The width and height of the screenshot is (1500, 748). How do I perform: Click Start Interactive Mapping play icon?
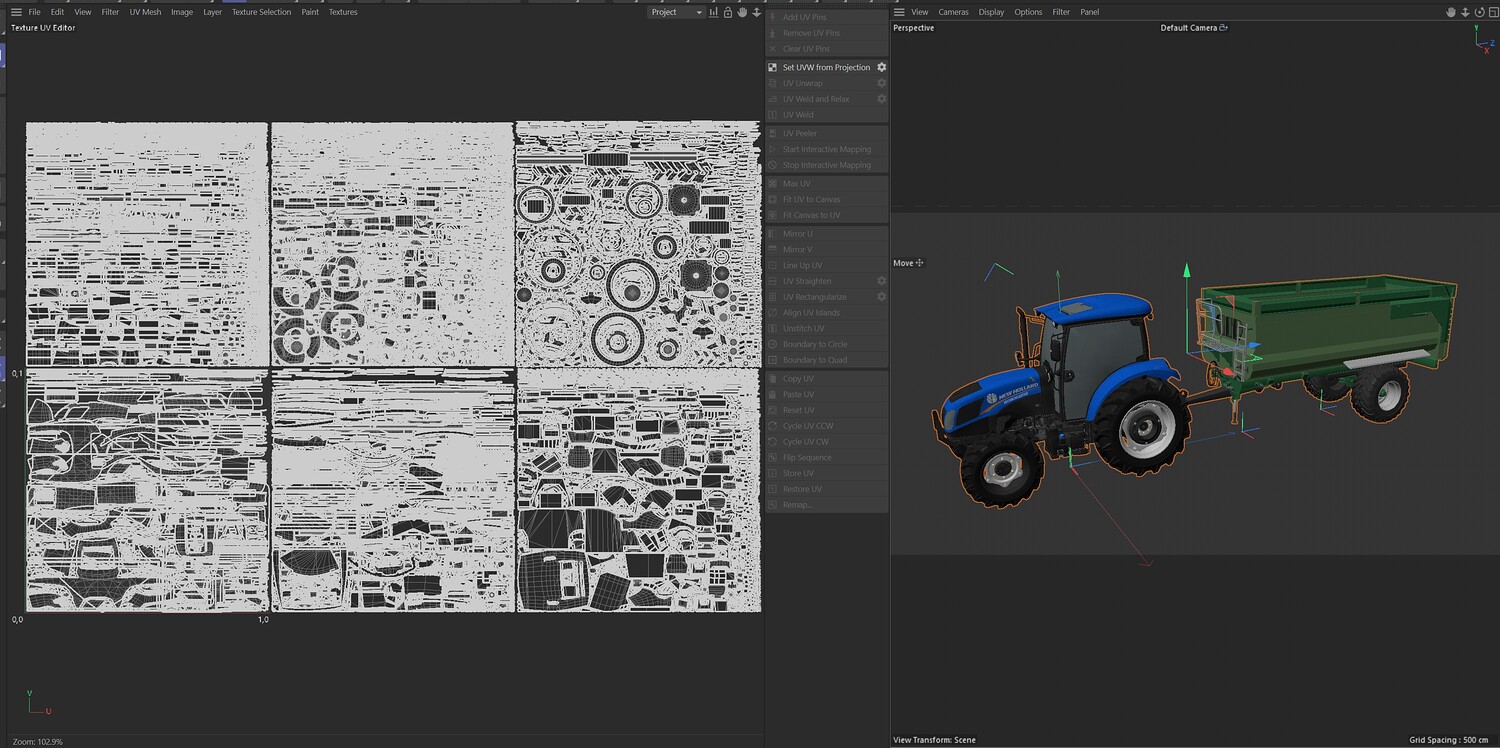tap(773, 149)
